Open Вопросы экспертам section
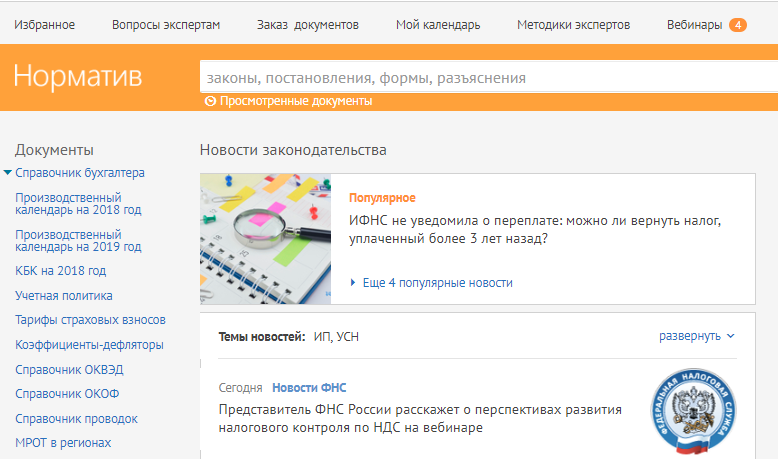The height and width of the screenshot is (459, 778). point(166,25)
